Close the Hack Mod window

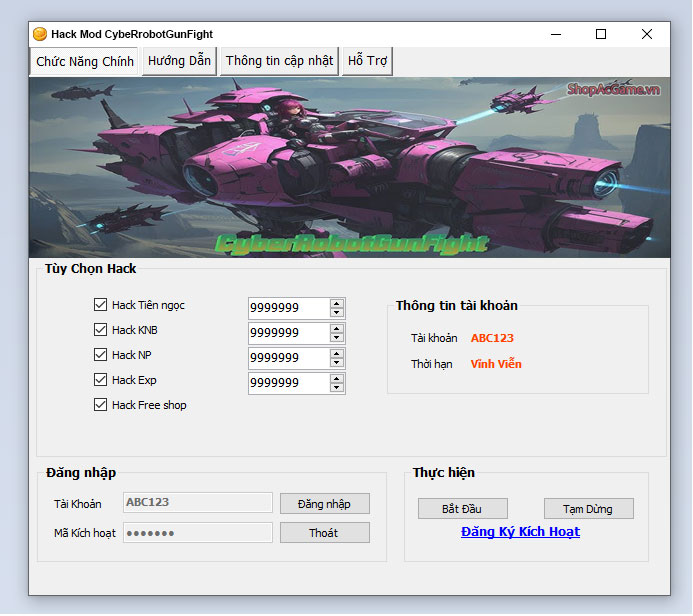tap(647, 34)
